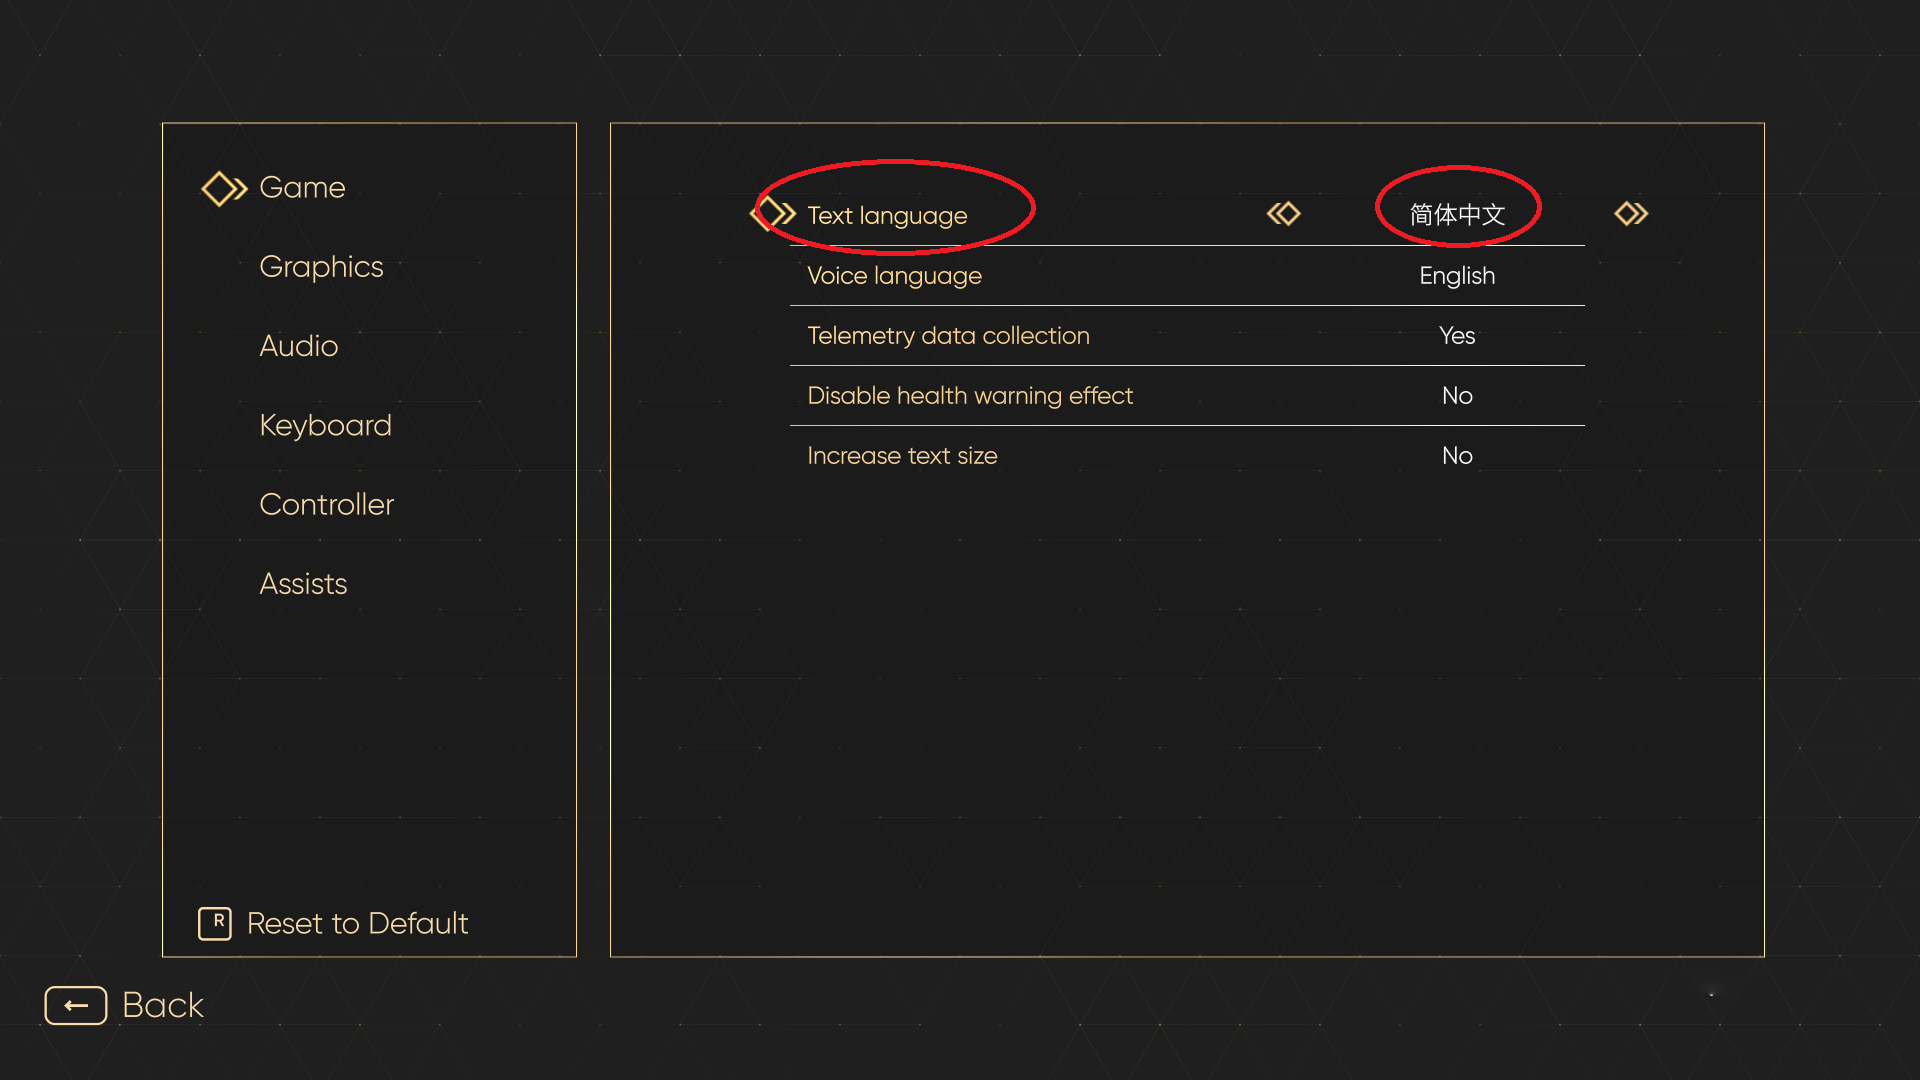Viewport: 1920px width, 1080px height.
Task: Click Reset to Default
Action: [x=357, y=923]
